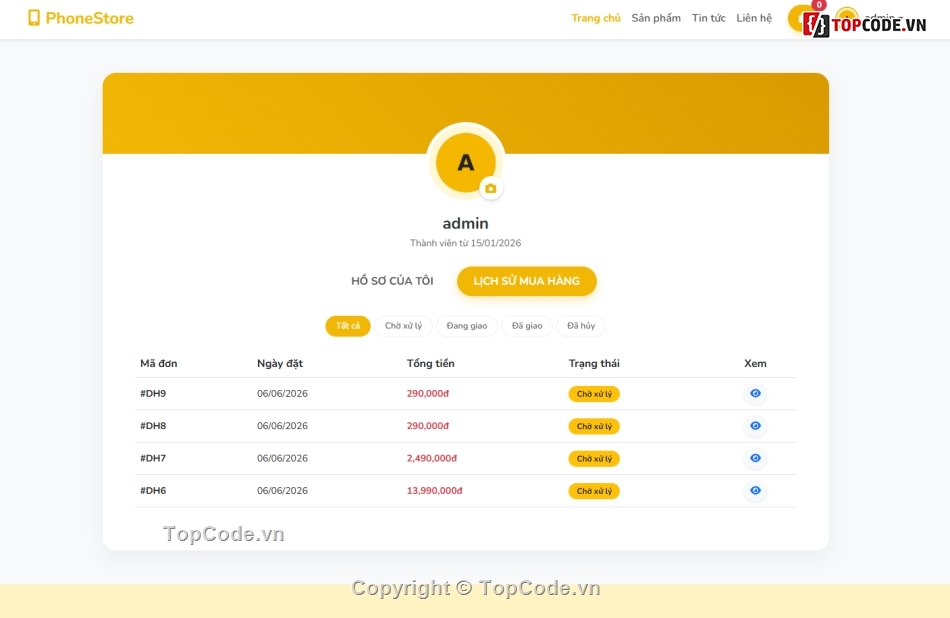View order #DH9 via eye icon

755,393
